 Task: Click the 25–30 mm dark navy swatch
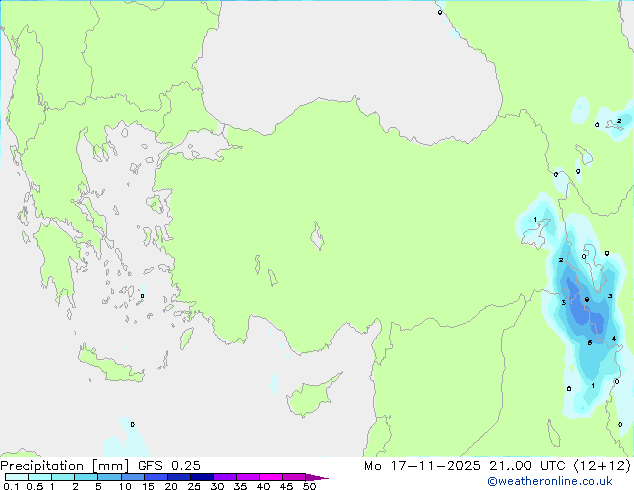(x=202, y=477)
